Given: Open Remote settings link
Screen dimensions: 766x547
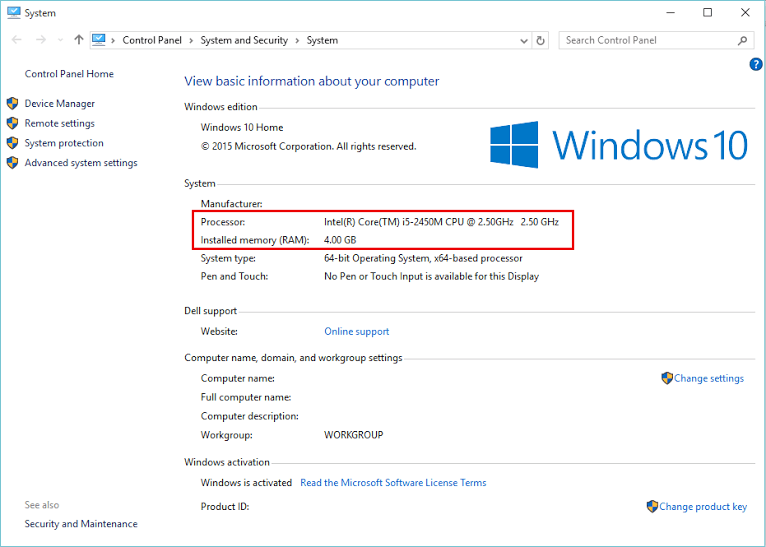Looking at the screenshot, I should pyautogui.click(x=60, y=124).
